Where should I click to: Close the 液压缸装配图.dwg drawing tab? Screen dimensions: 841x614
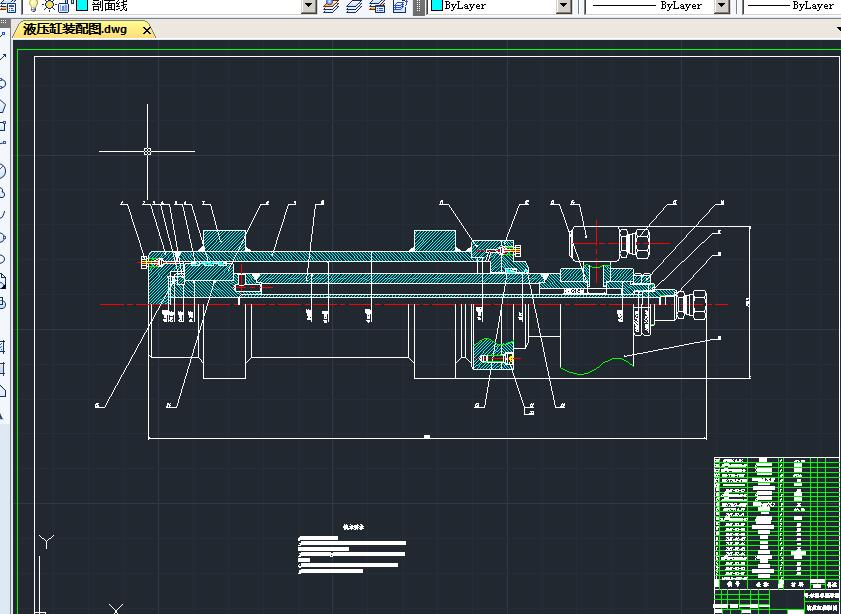[148, 30]
